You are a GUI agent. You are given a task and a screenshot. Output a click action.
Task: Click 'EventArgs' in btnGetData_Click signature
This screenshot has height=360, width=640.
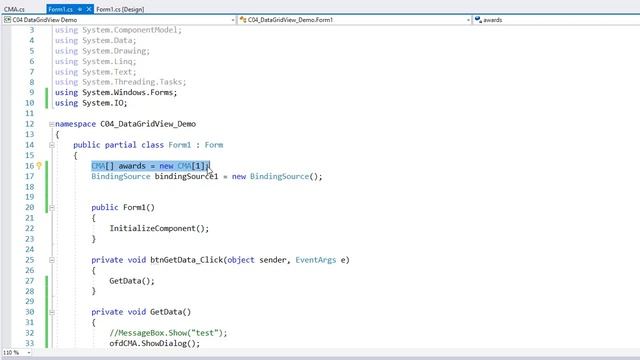coord(316,260)
